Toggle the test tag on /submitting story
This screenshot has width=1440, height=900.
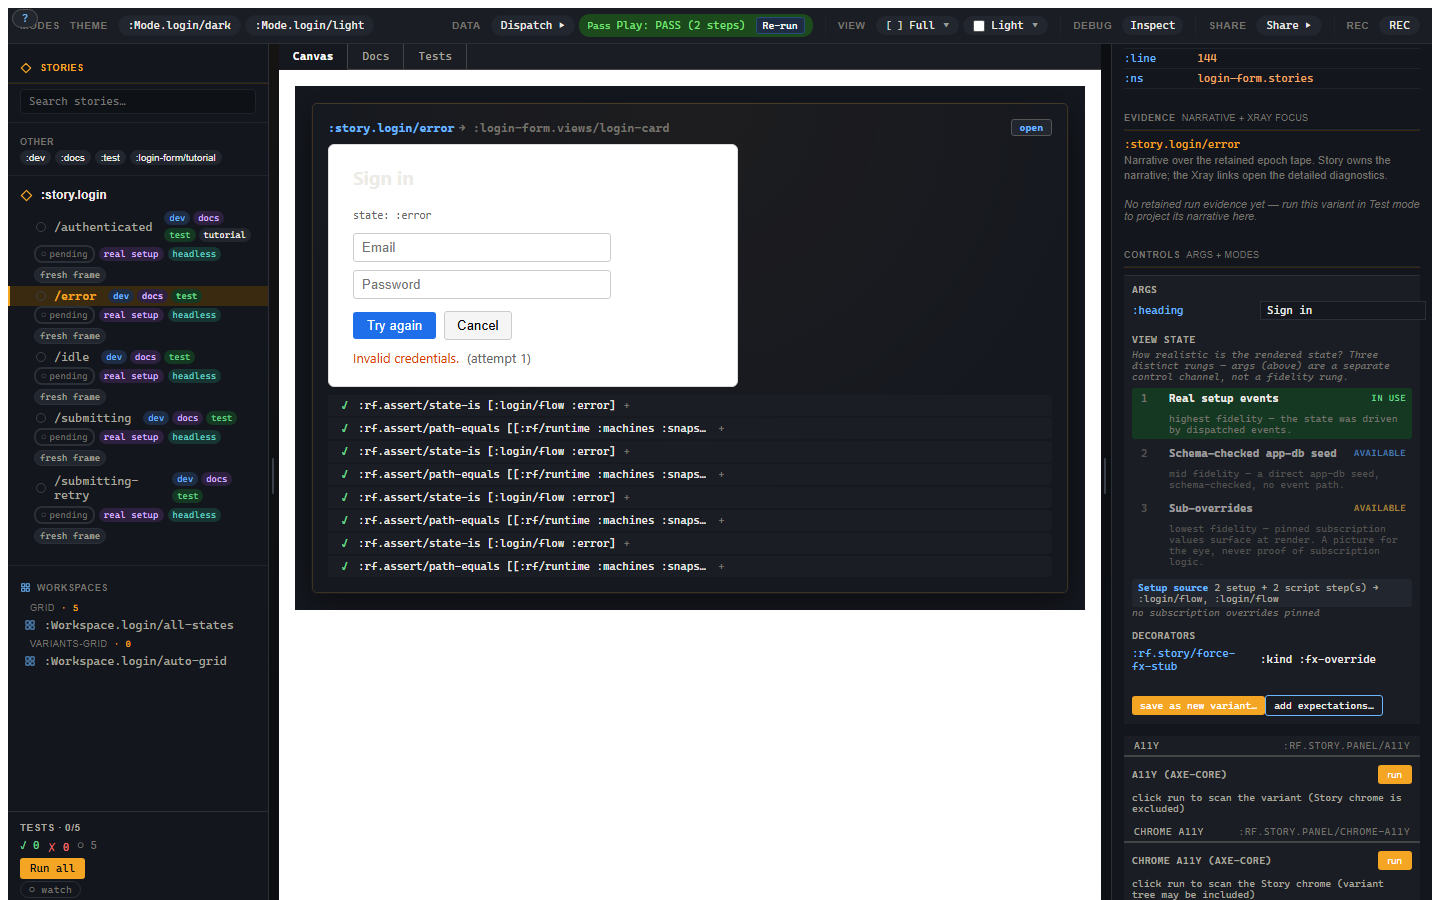pos(222,418)
